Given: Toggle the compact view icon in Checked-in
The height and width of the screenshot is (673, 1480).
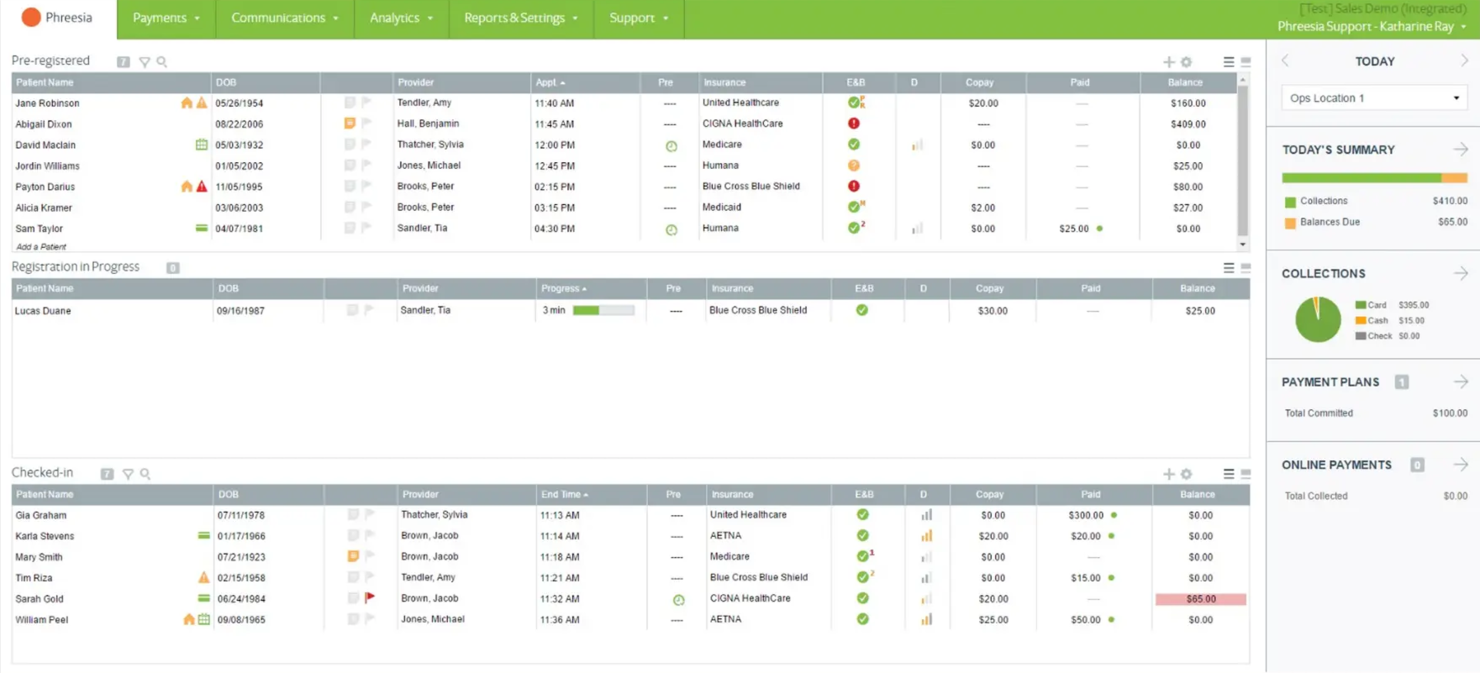Looking at the screenshot, I should (x=1246, y=474).
